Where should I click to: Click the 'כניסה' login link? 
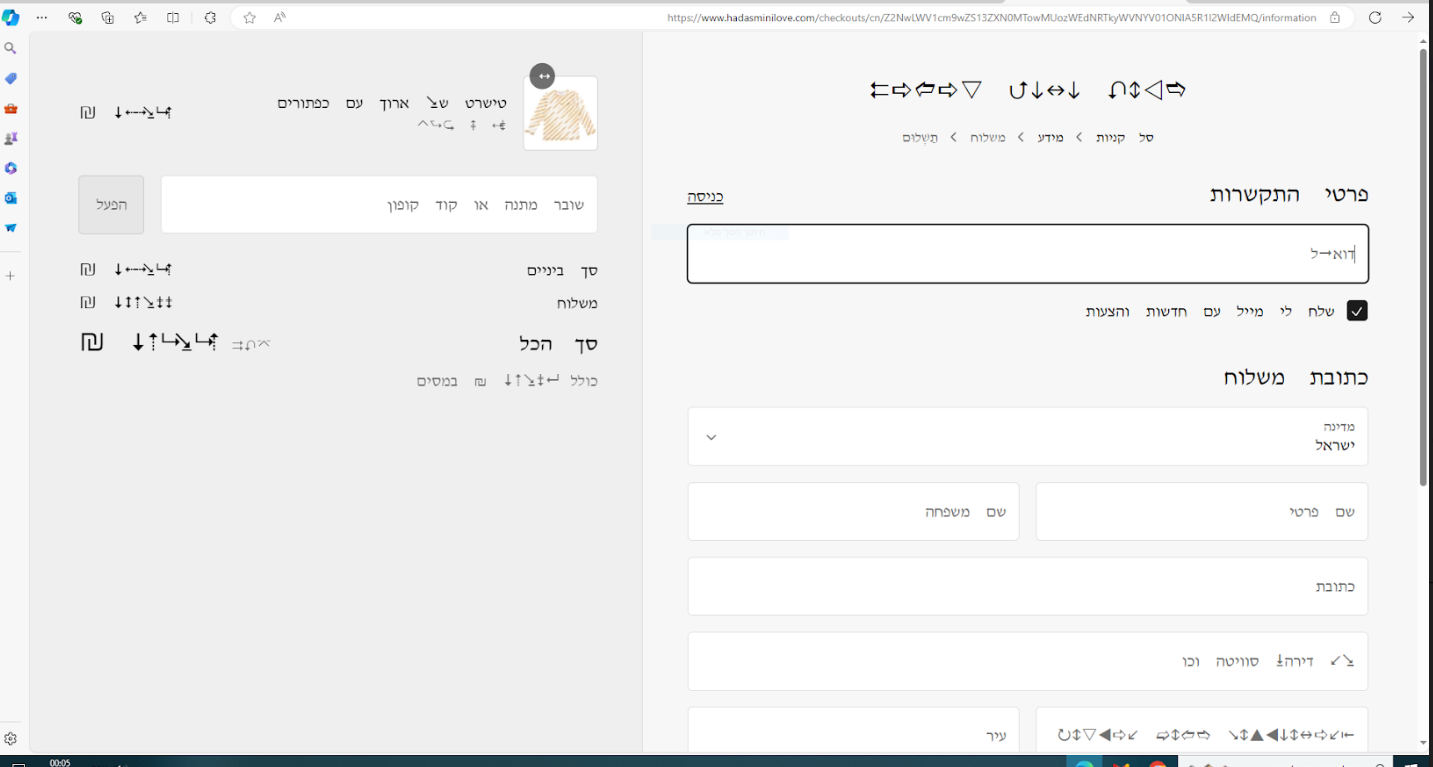[705, 197]
